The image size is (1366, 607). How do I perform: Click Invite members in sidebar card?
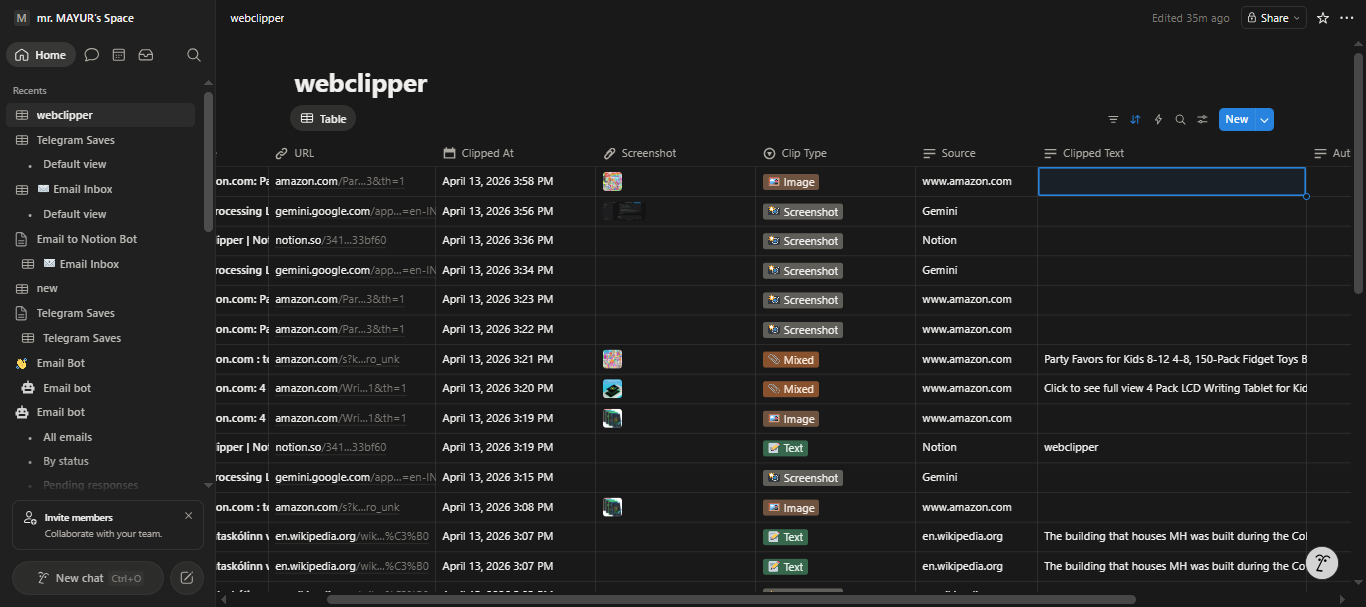[x=78, y=517]
